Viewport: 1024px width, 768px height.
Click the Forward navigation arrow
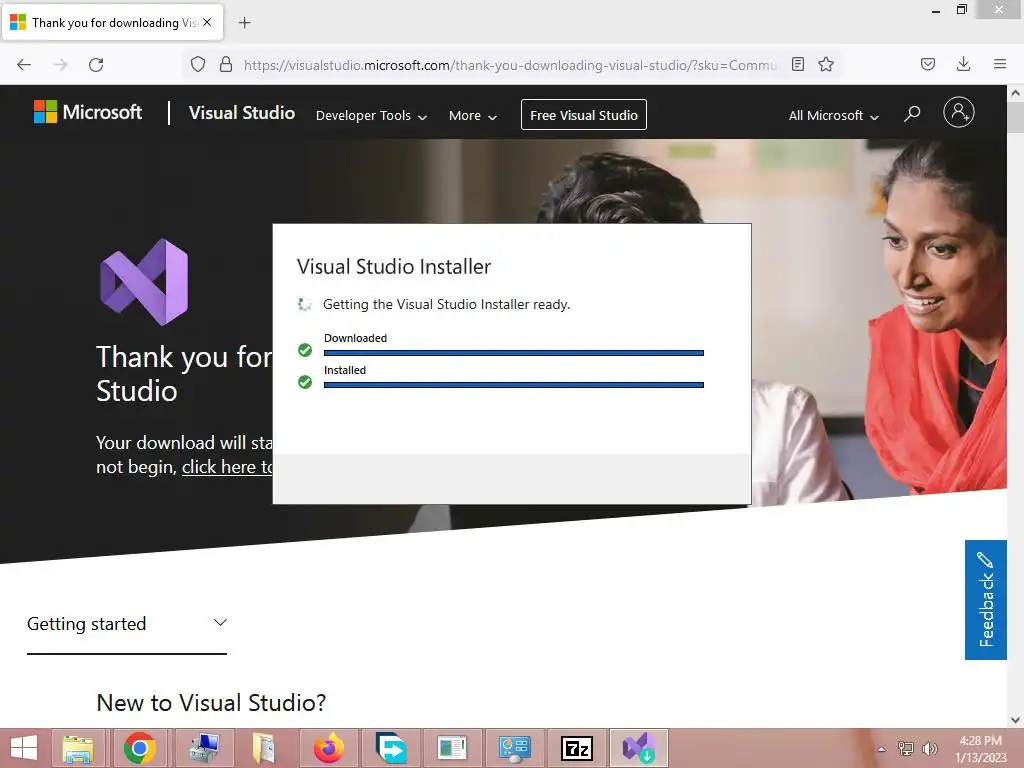coord(60,65)
